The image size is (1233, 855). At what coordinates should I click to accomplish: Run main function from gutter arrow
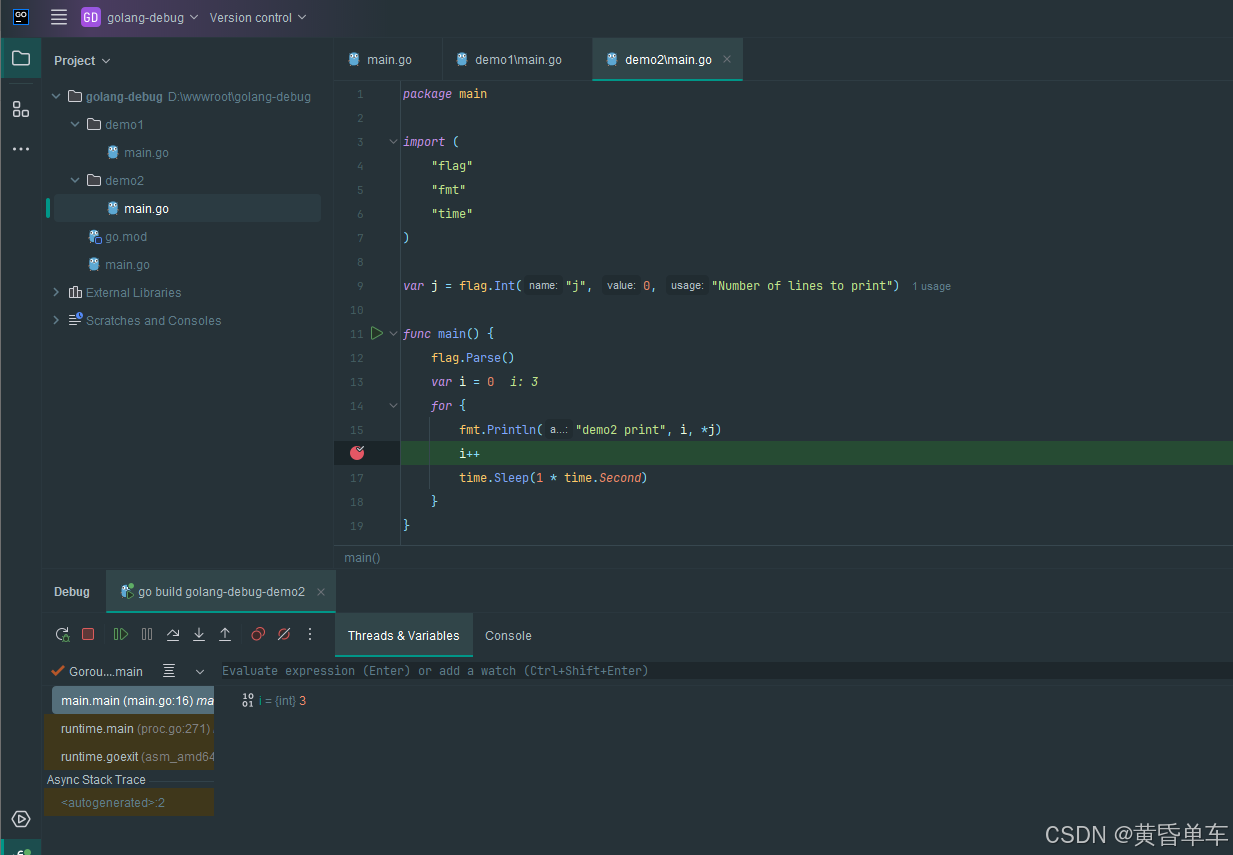coord(377,333)
